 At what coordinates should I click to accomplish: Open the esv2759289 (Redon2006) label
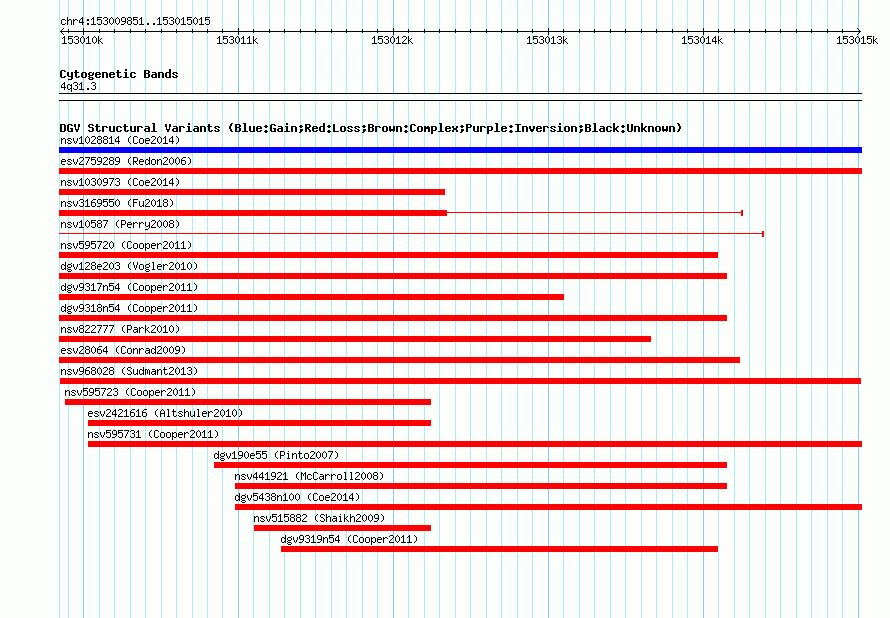click(126, 161)
